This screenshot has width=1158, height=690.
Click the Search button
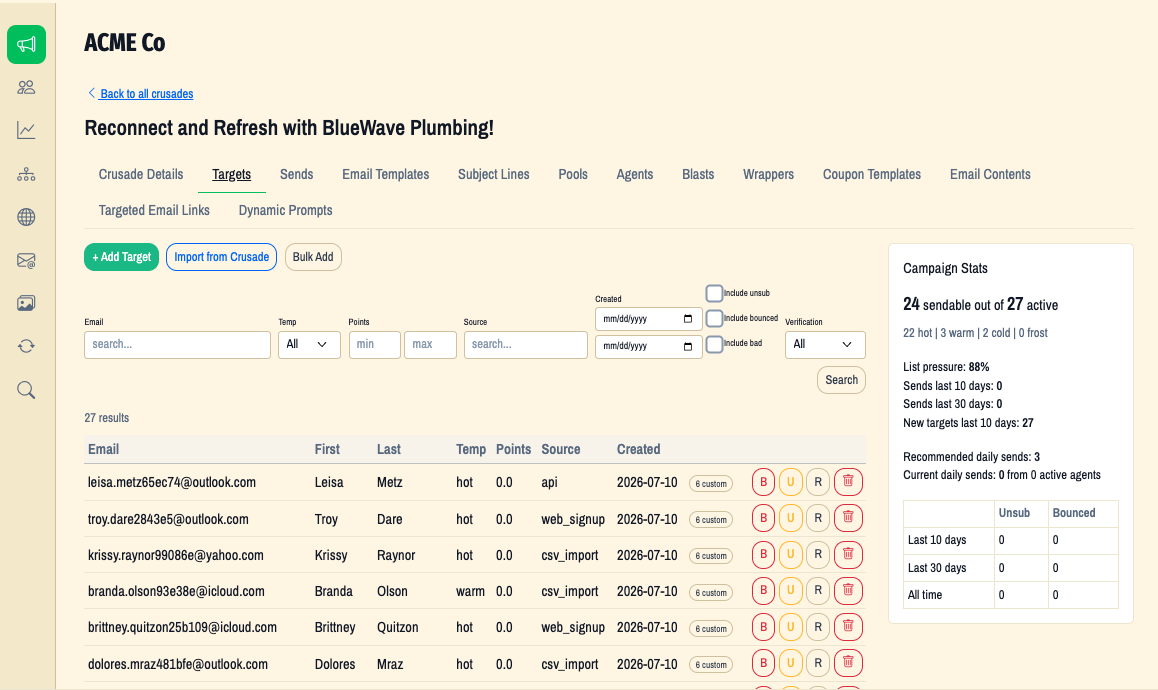[841, 380]
